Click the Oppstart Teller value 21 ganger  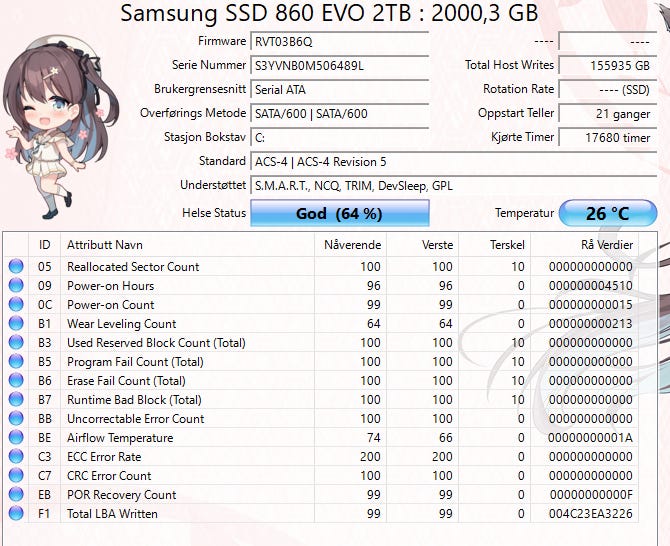pos(608,114)
